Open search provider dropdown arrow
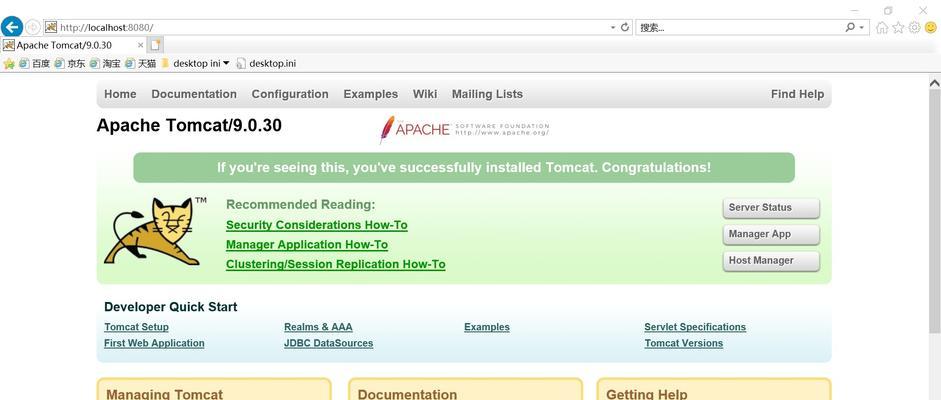 point(862,28)
